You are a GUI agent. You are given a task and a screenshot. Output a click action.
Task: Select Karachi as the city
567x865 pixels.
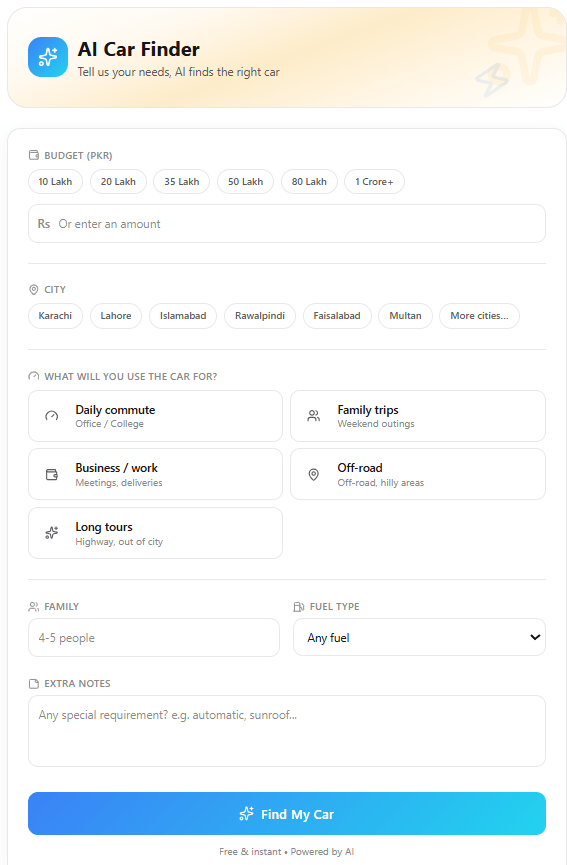point(55,316)
